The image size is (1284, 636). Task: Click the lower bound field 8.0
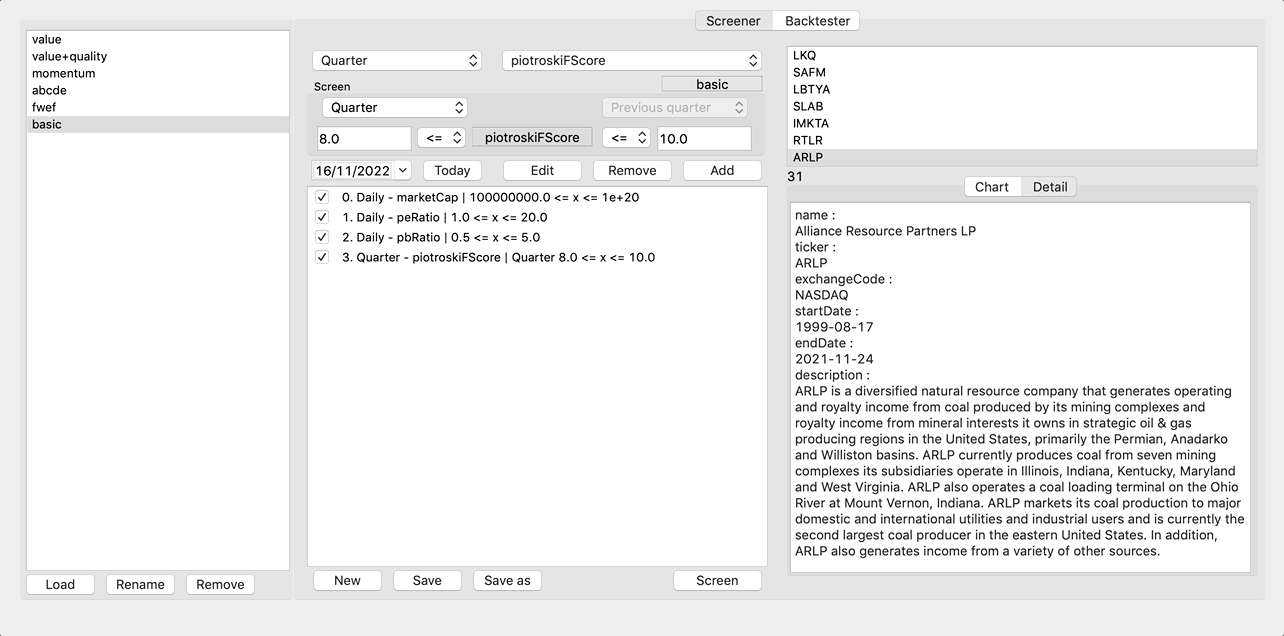[x=364, y=139]
